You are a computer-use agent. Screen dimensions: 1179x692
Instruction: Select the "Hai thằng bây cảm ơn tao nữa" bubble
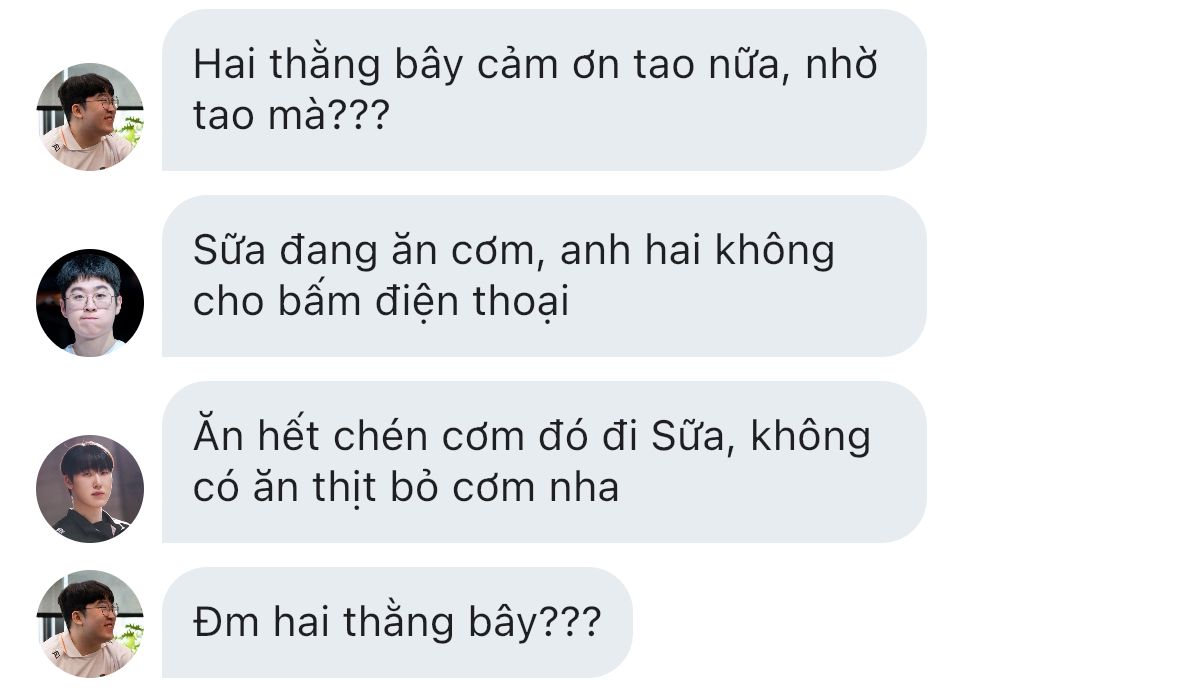coord(544,90)
